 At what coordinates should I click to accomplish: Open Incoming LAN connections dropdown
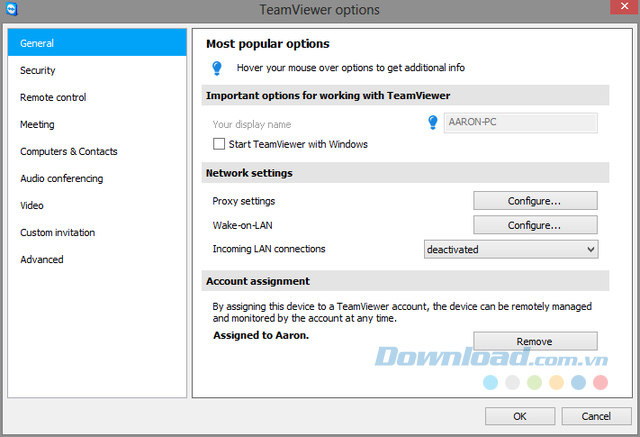coord(511,249)
